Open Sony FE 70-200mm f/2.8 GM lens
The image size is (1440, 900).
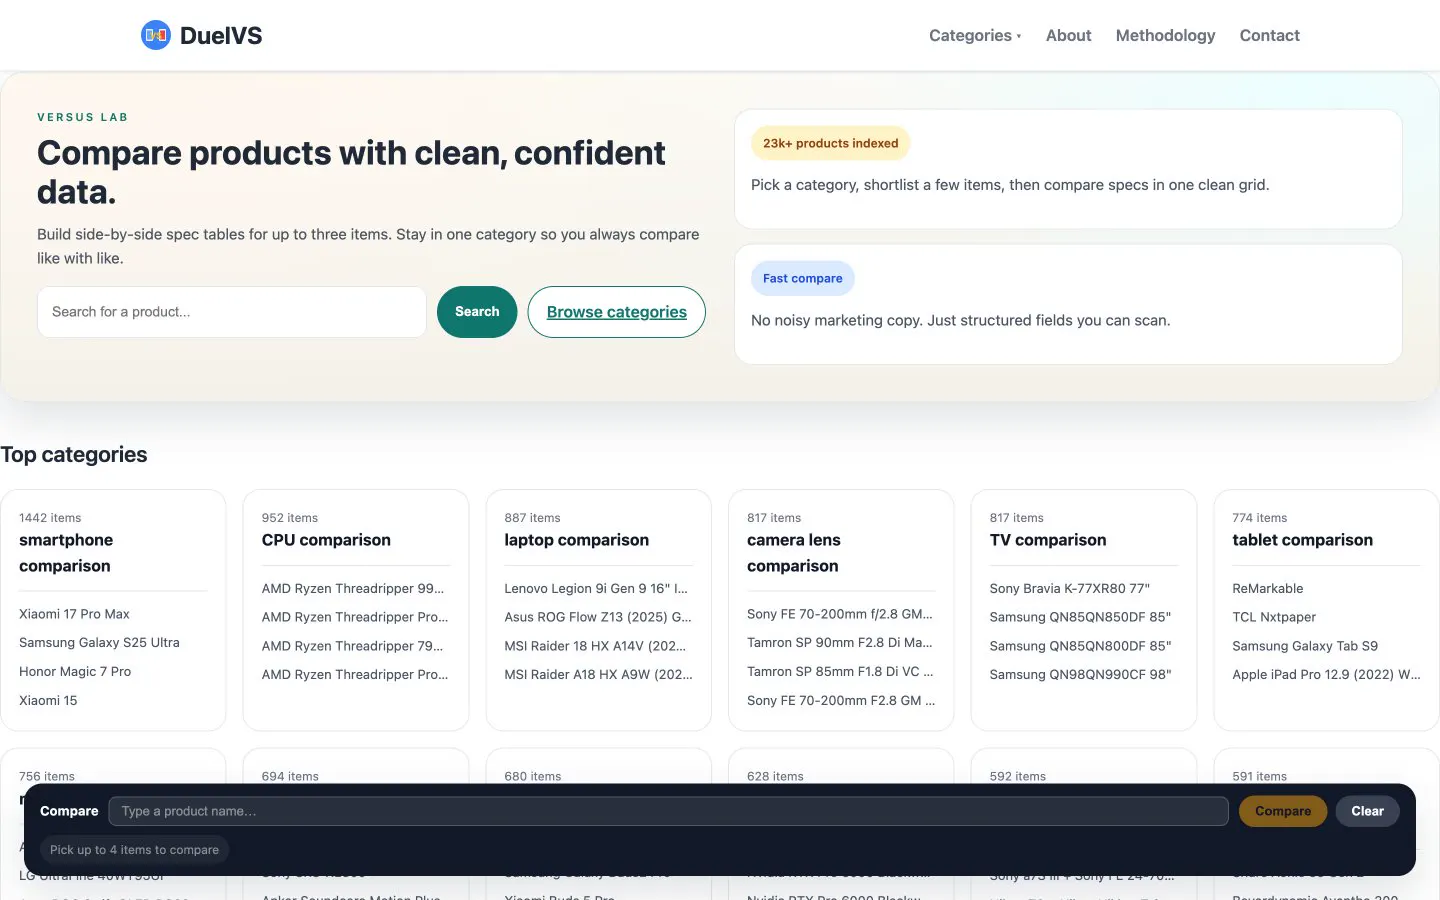pyautogui.click(x=840, y=614)
